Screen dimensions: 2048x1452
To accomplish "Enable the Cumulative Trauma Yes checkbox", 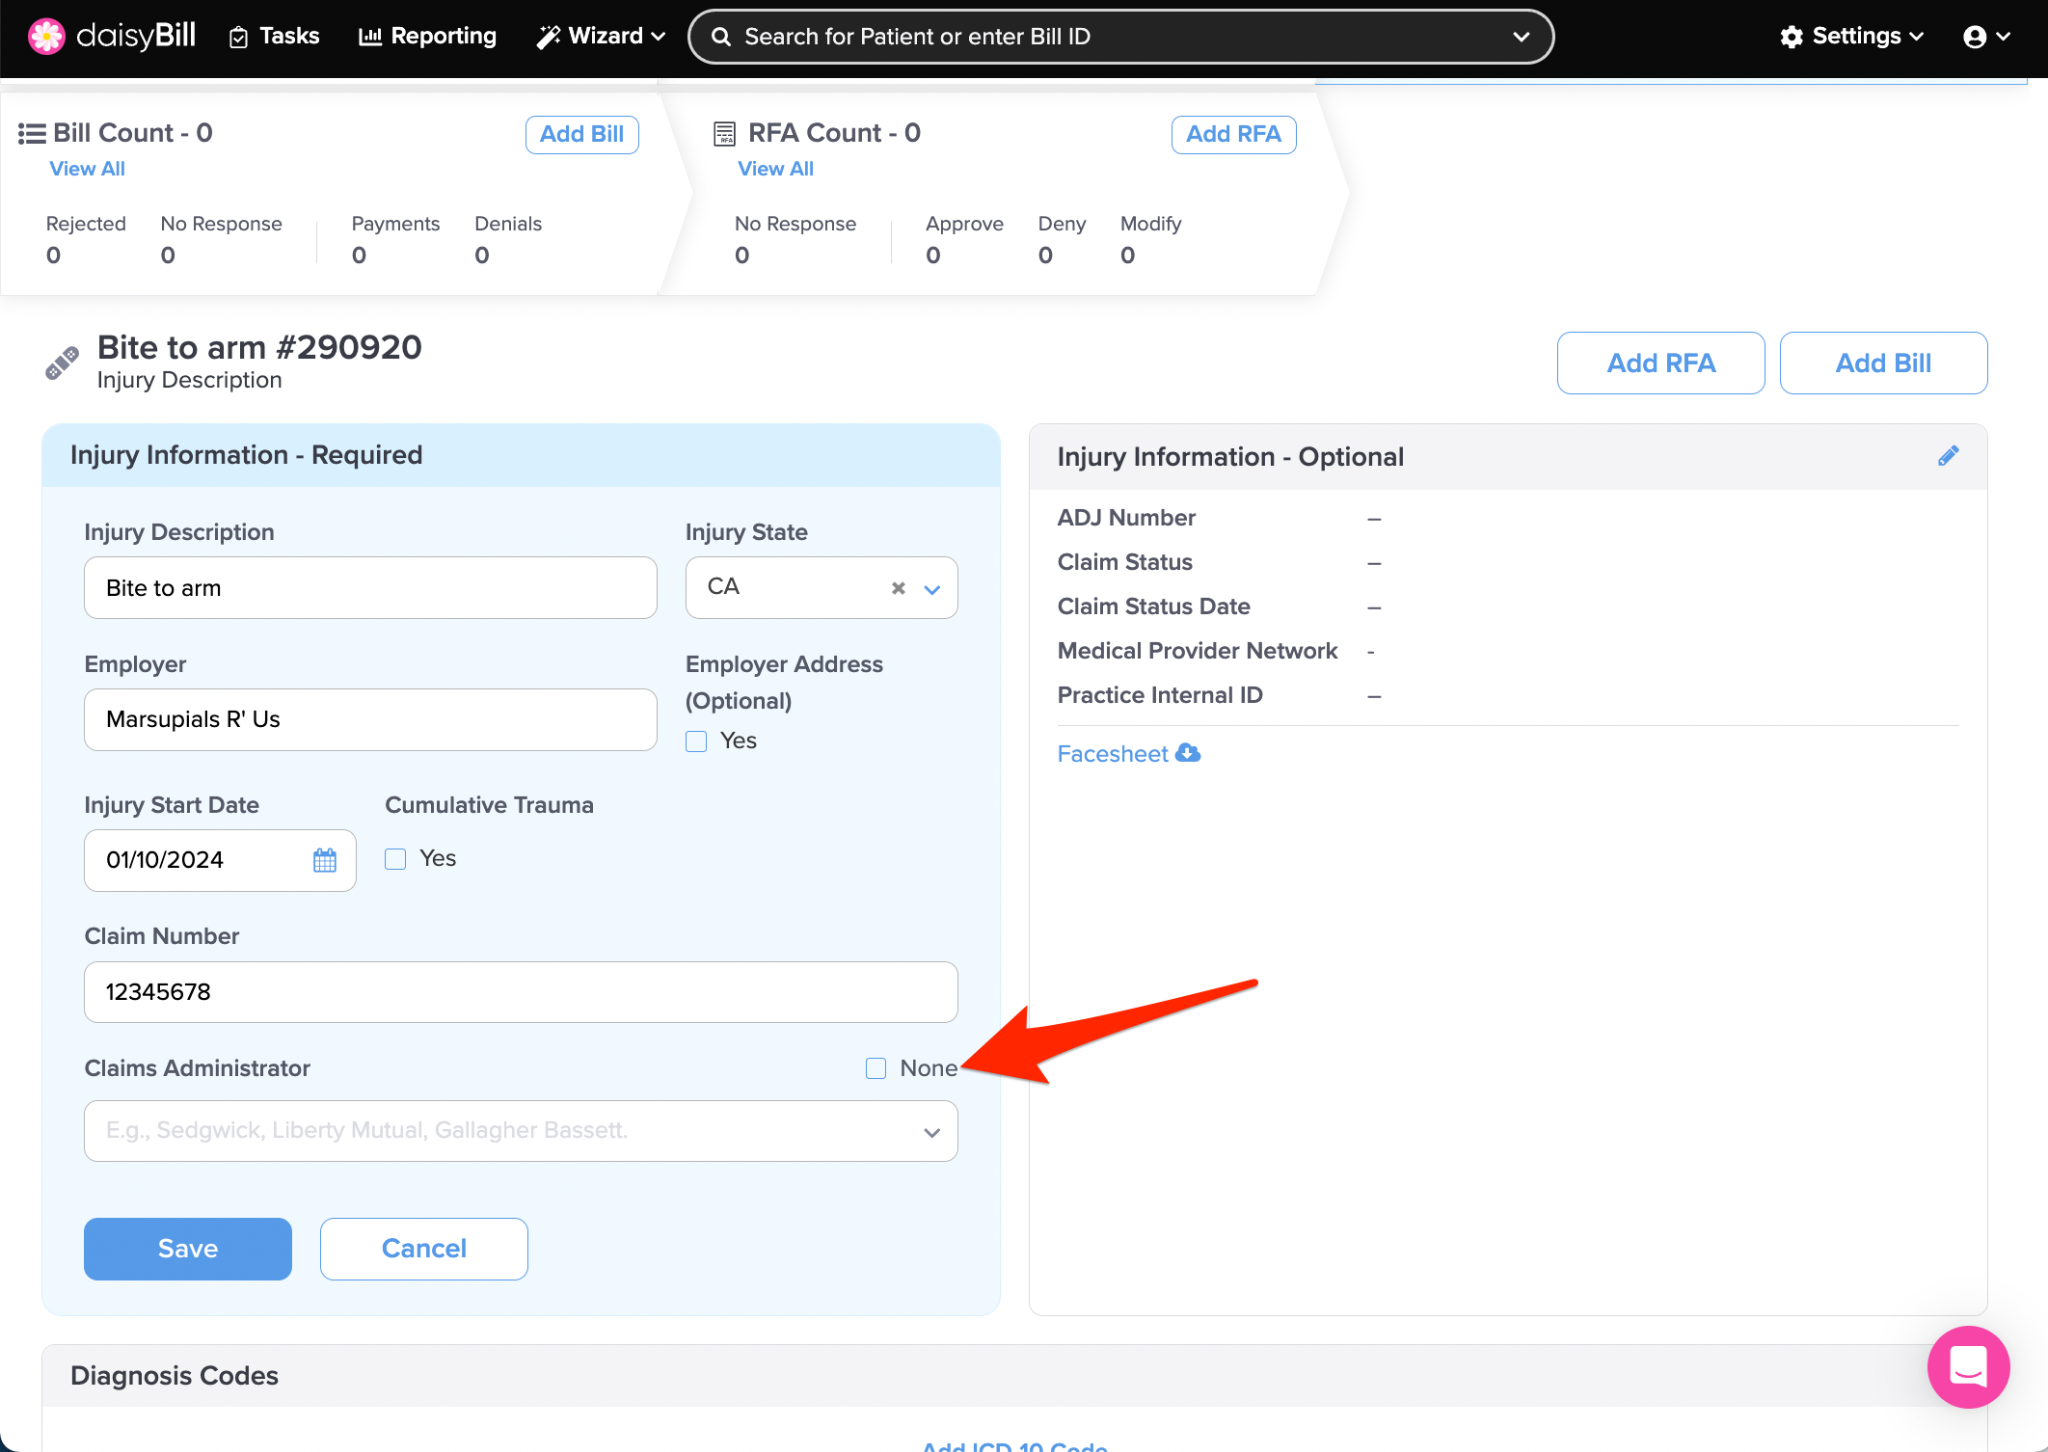I will (x=396, y=859).
